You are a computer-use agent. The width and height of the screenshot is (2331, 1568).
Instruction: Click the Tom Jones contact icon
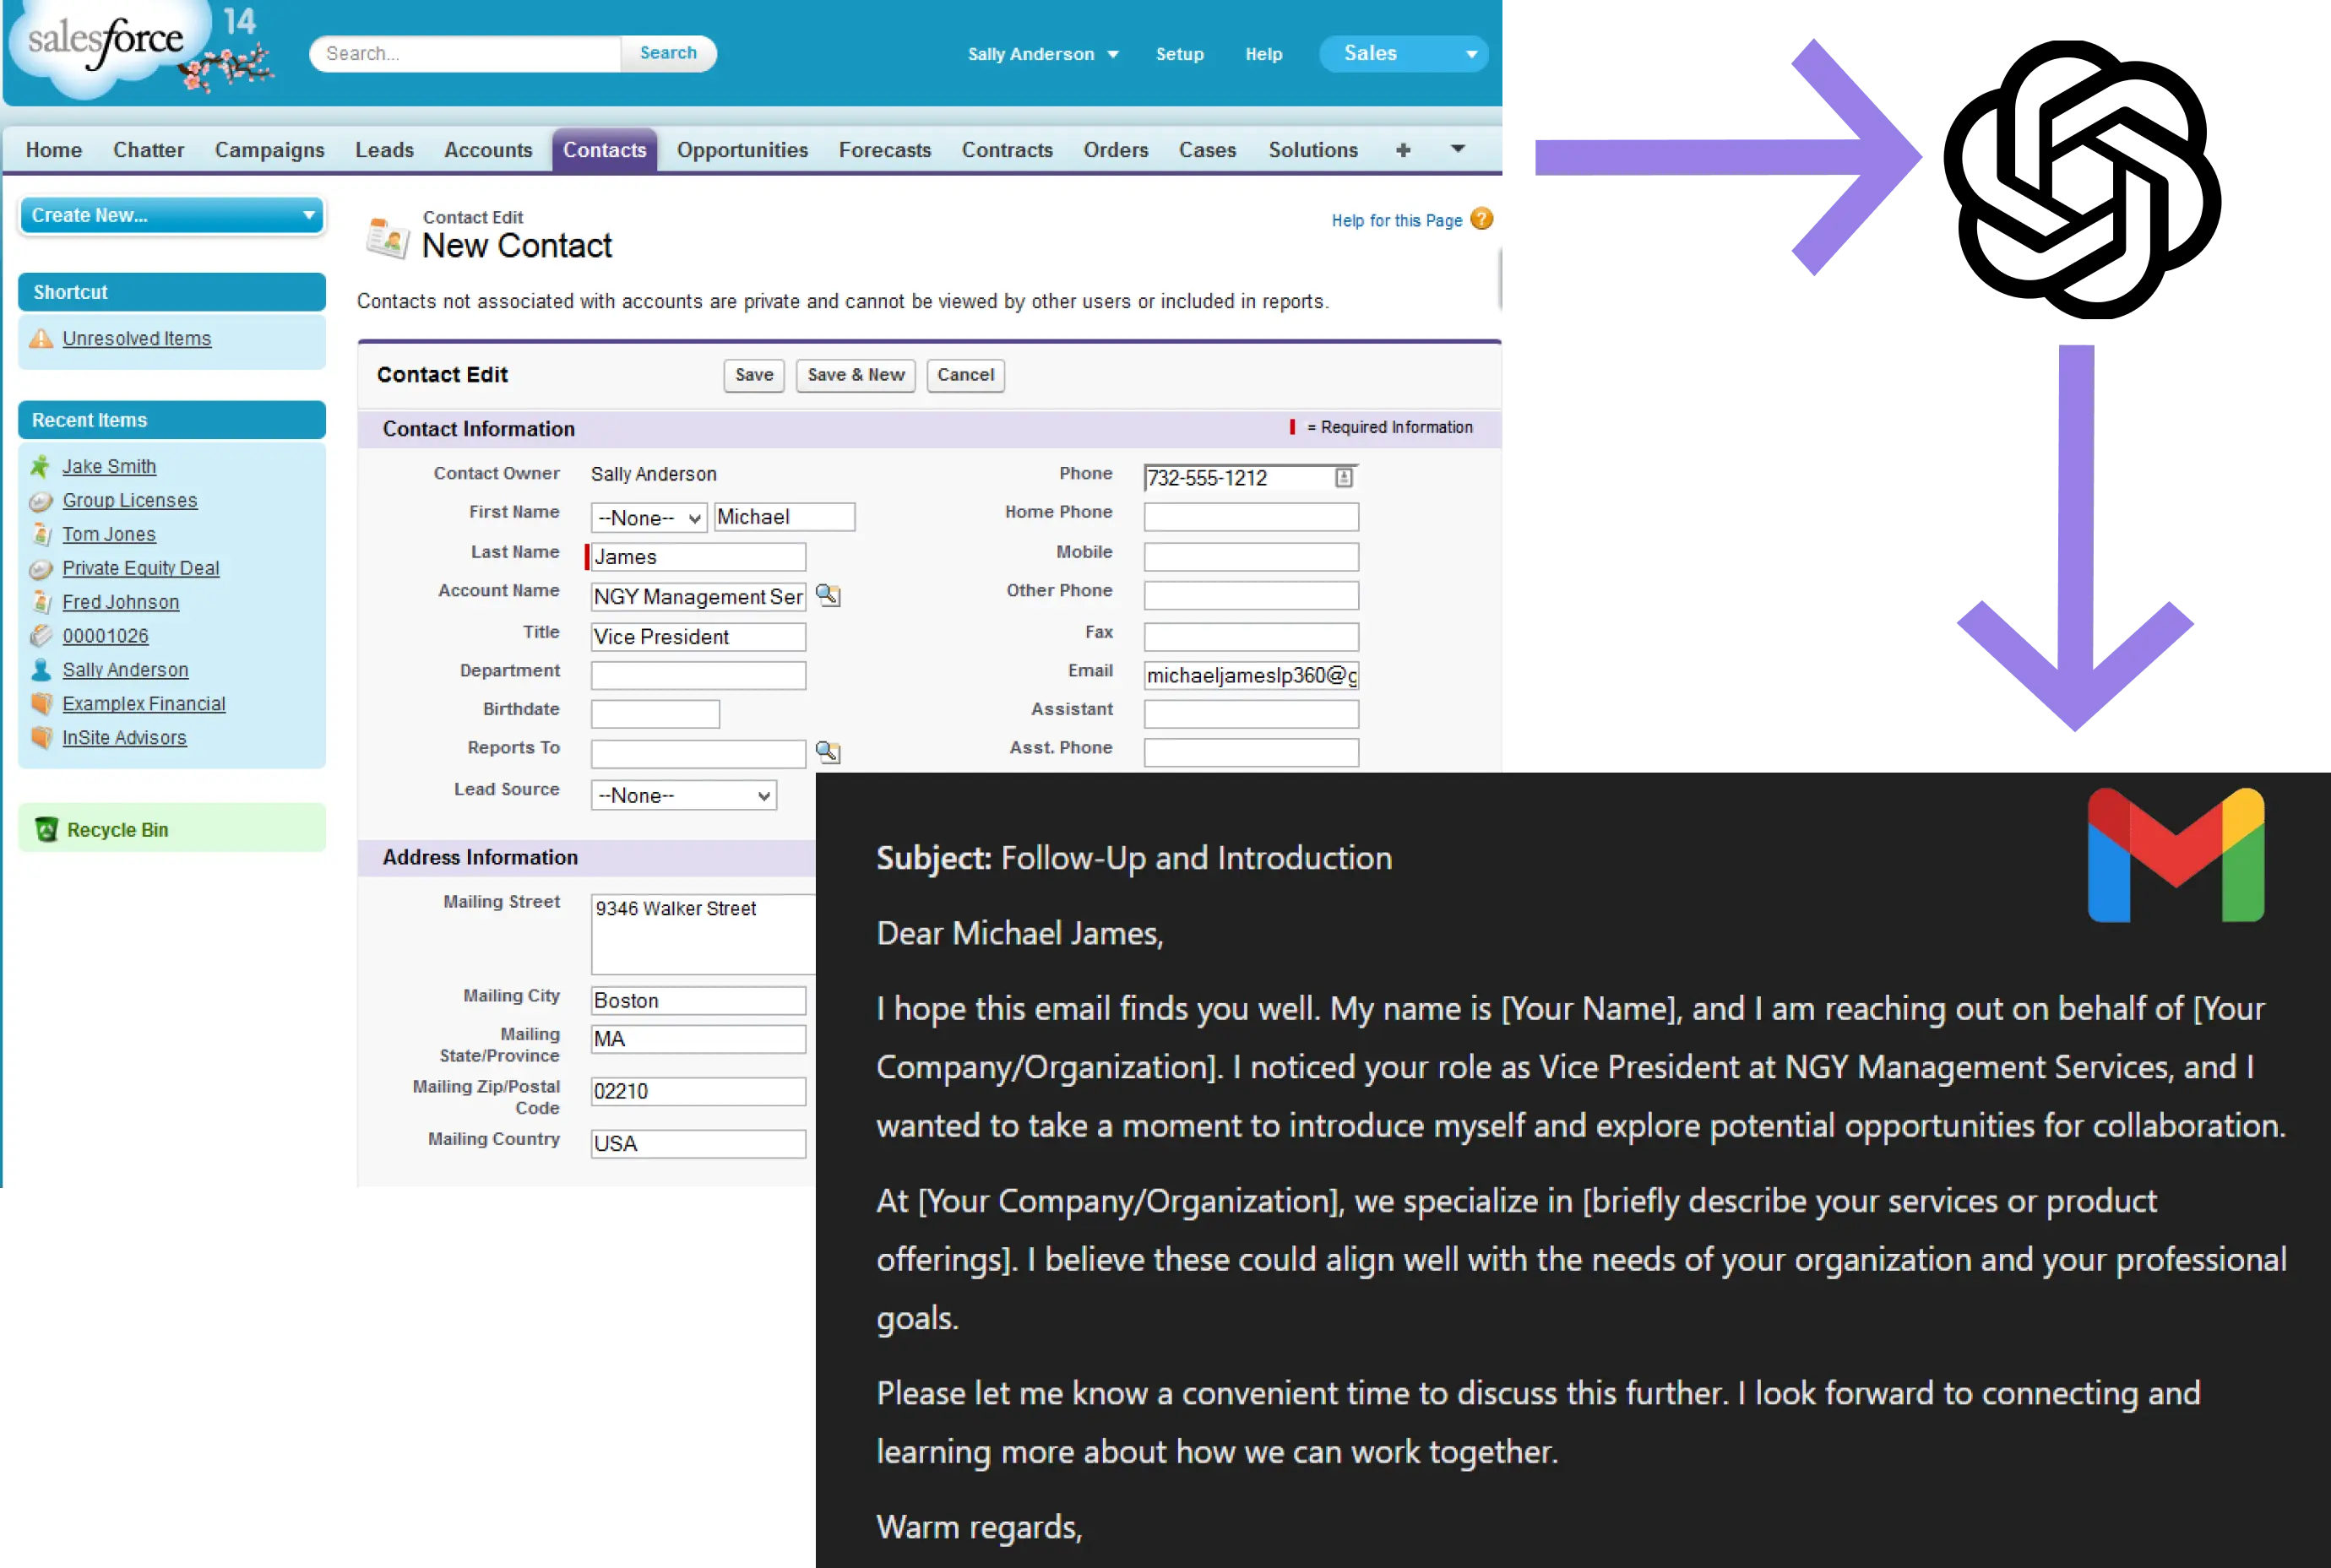pyautogui.click(x=41, y=534)
